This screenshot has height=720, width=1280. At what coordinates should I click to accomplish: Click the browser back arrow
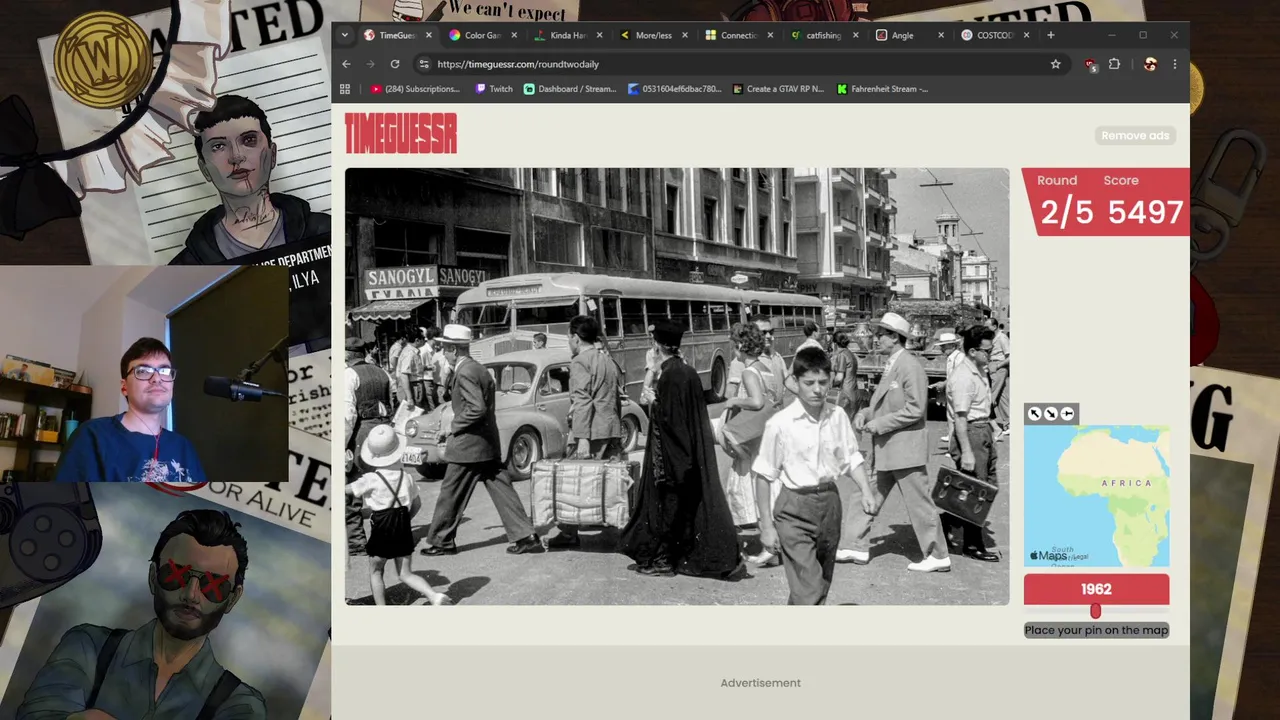click(x=346, y=64)
